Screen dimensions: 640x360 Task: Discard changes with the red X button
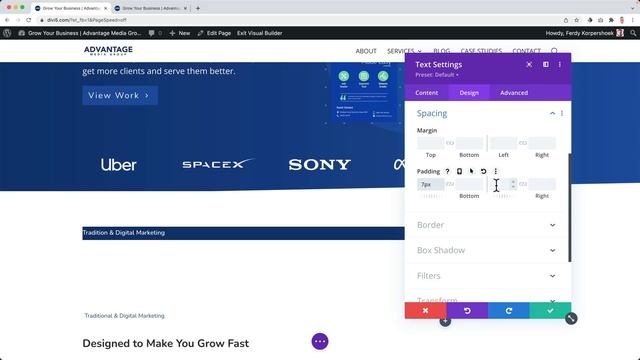(x=425, y=311)
